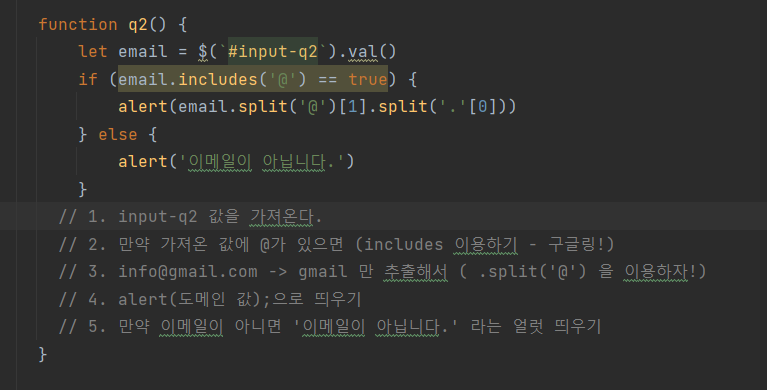Click the [0] index in split('.'[0])

pyautogui.click(x=482, y=106)
